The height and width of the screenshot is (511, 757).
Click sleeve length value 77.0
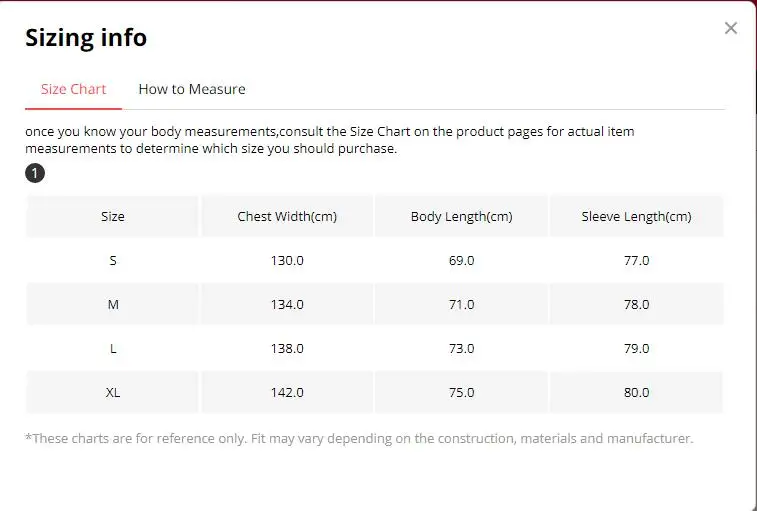click(x=636, y=261)
